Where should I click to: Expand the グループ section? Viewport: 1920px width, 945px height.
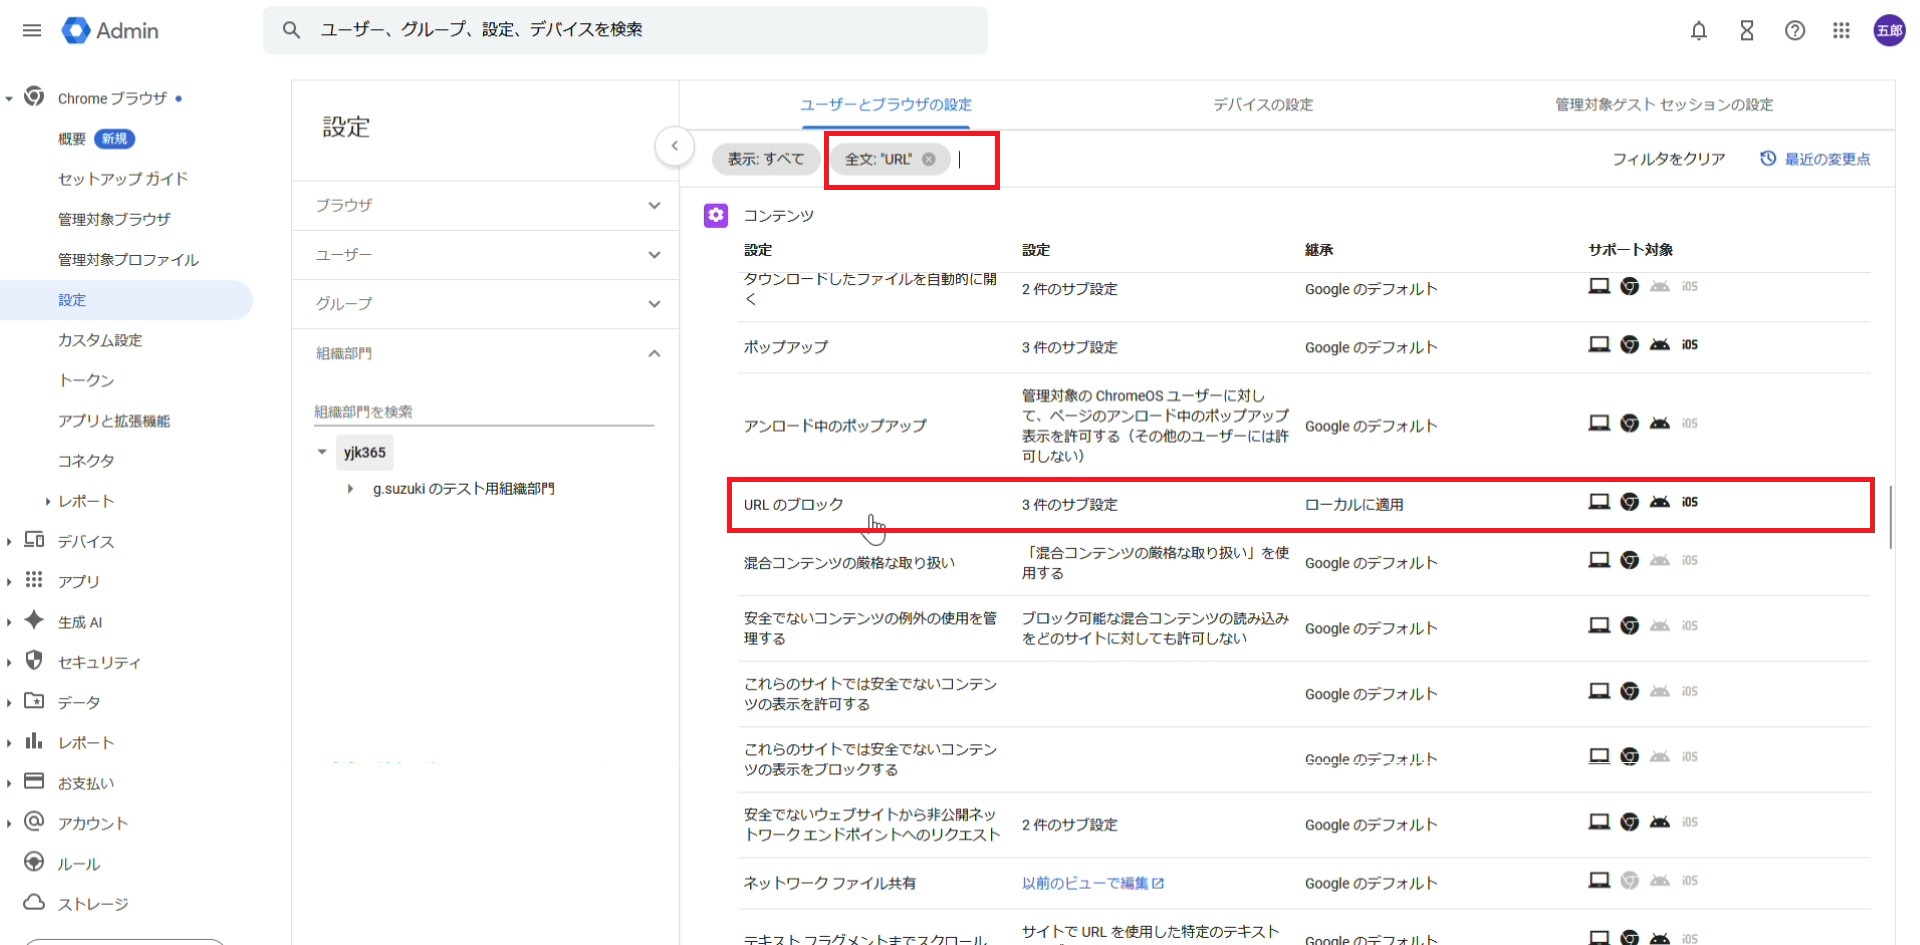tap(654, 304)
